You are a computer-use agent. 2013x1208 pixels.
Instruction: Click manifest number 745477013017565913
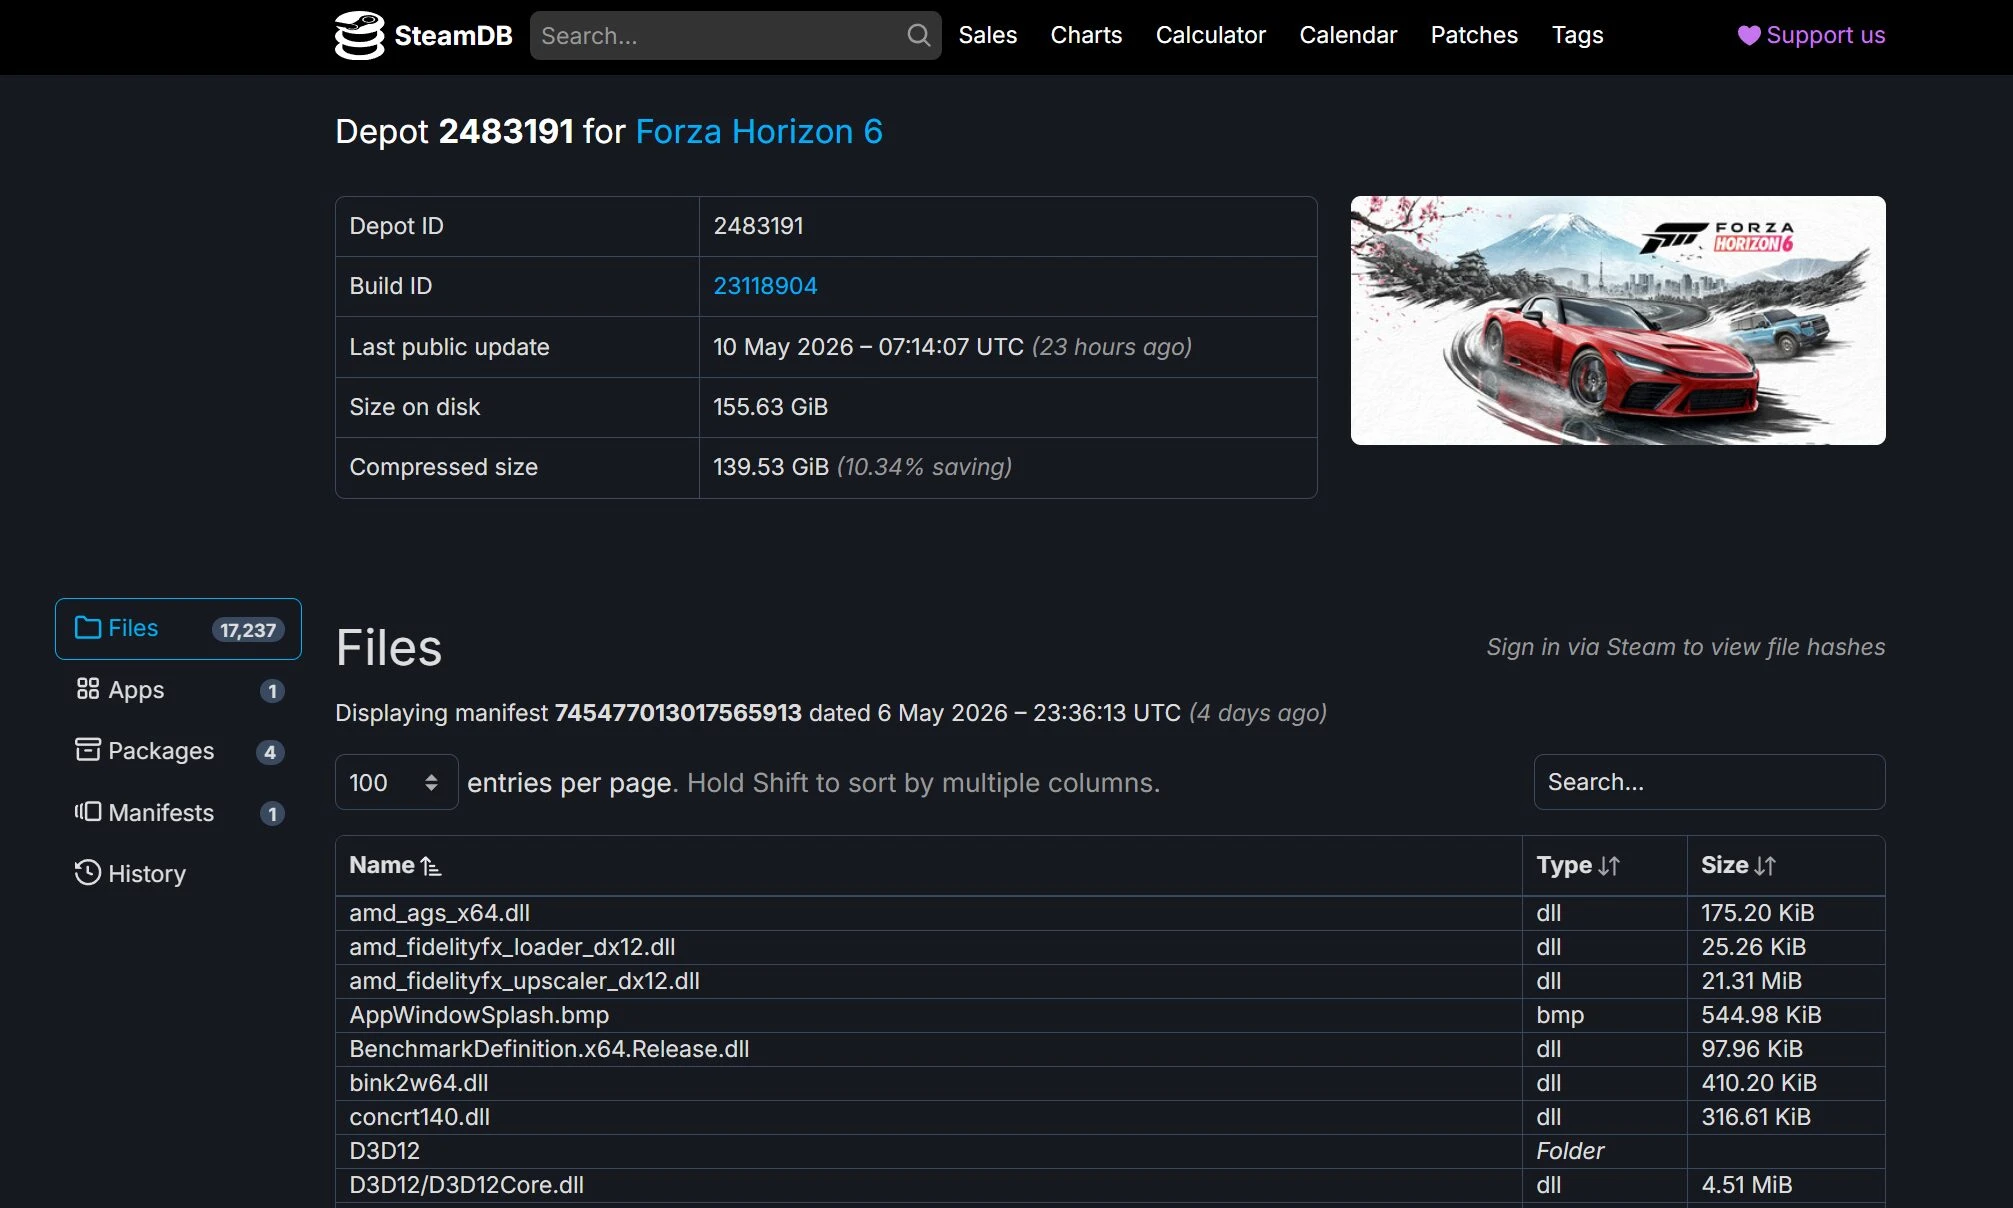[x=678, y=713]
